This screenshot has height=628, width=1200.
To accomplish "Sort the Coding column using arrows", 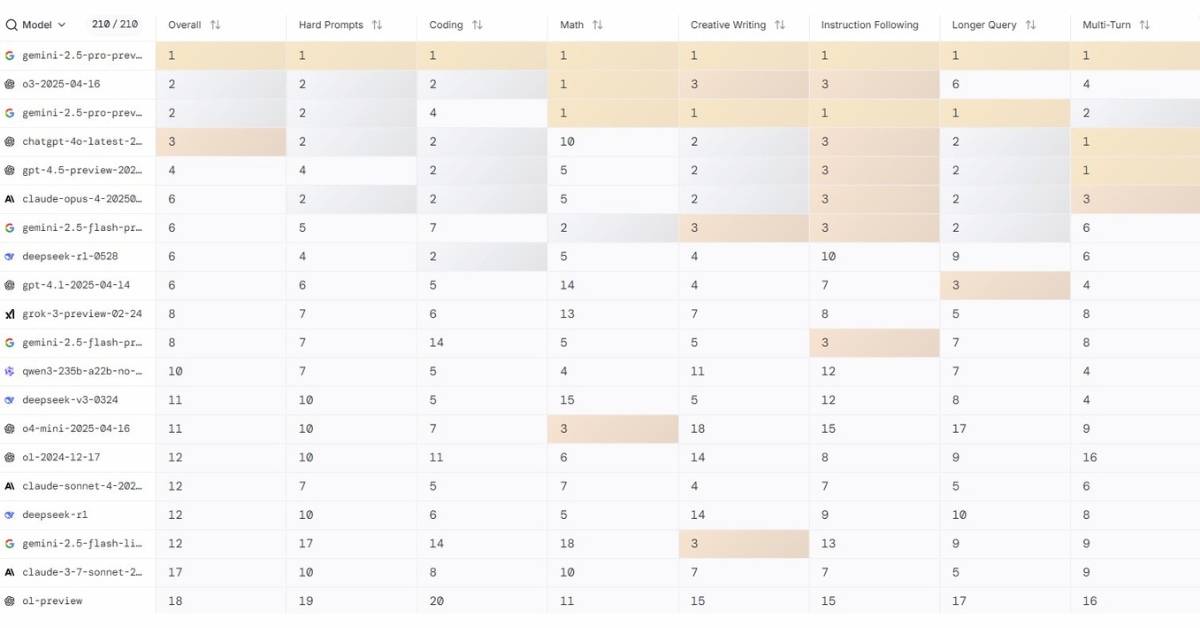I will click(477, 25).
